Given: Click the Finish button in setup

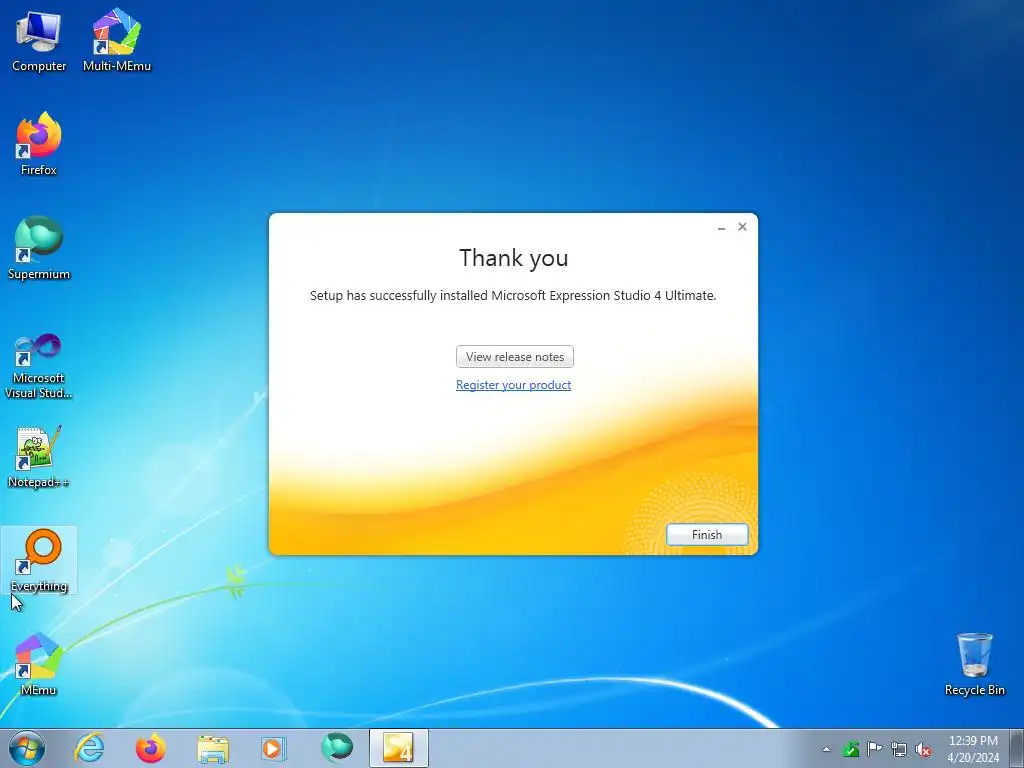Looking at the screenshot, I should [707, 535].
